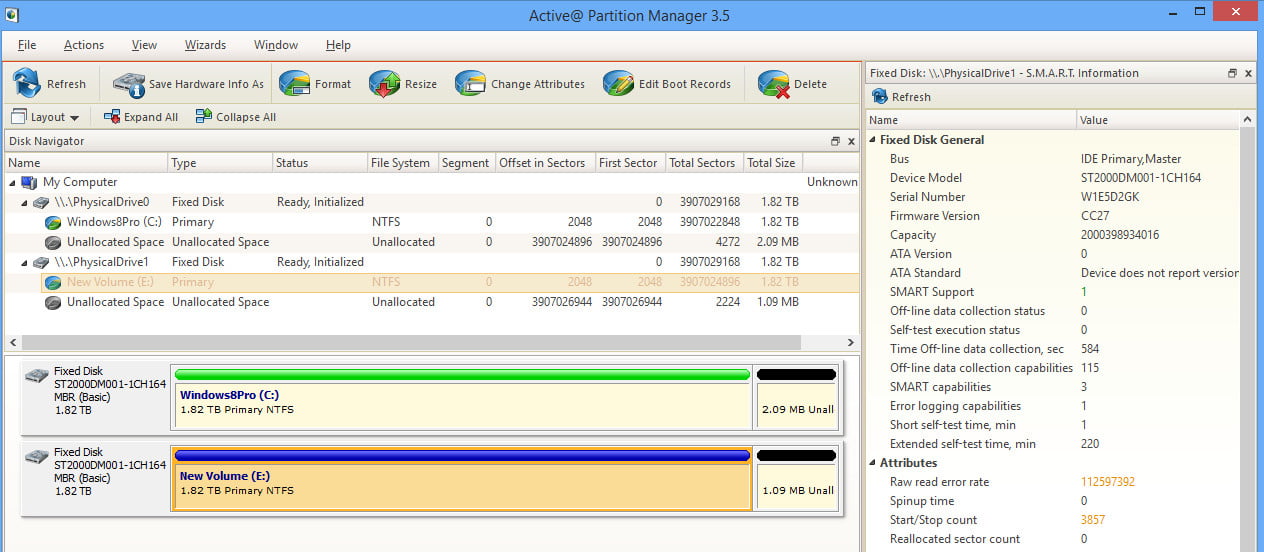Sort by the Name column header
The width and height of the screenshot is (1264, 552).
point(86,163)
